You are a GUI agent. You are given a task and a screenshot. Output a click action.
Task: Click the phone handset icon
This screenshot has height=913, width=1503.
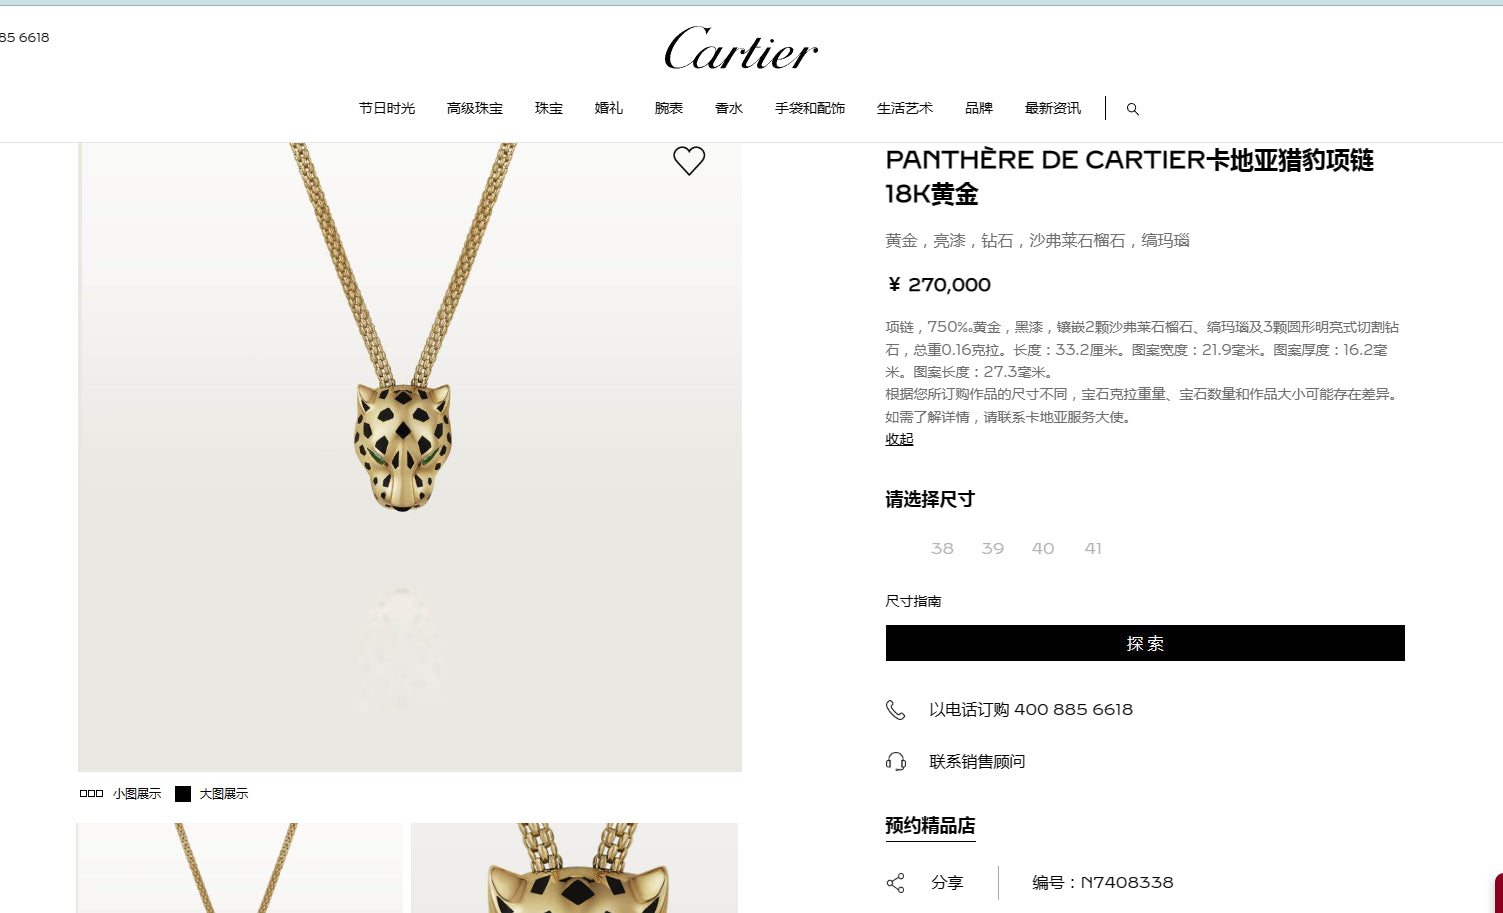tap(895, 710)
